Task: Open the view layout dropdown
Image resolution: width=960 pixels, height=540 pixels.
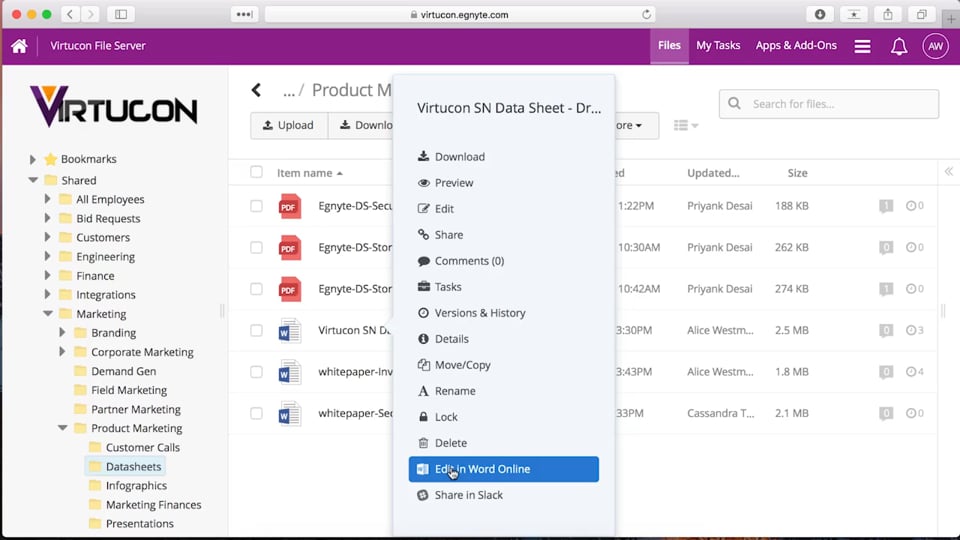Action: coord(686,126)
